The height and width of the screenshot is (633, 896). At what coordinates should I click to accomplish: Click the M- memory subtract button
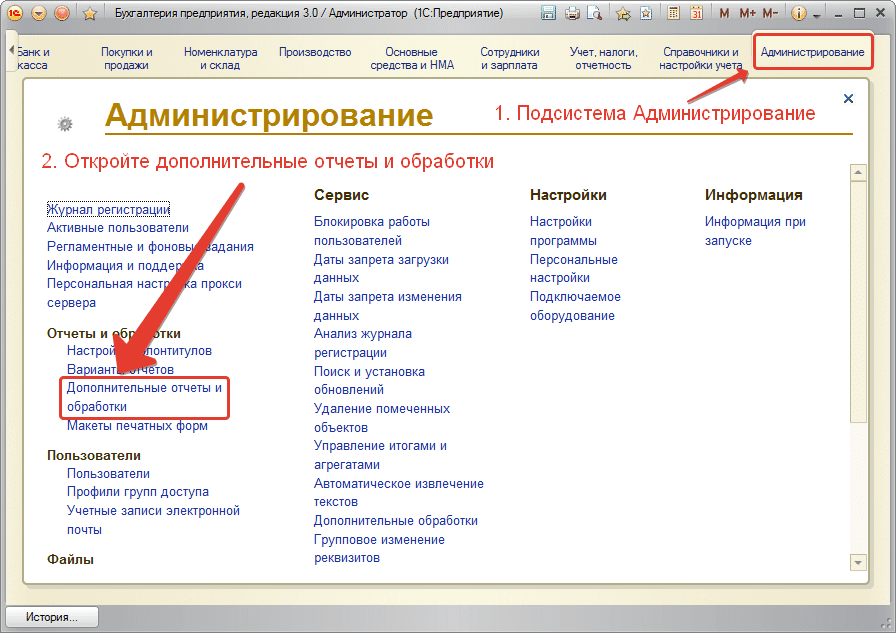771,13
